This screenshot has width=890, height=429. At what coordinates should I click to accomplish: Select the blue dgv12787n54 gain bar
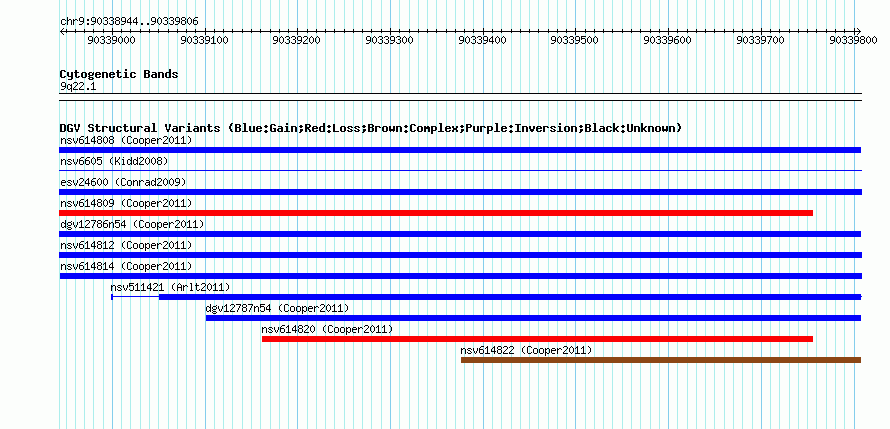click(x=533, y=318)
